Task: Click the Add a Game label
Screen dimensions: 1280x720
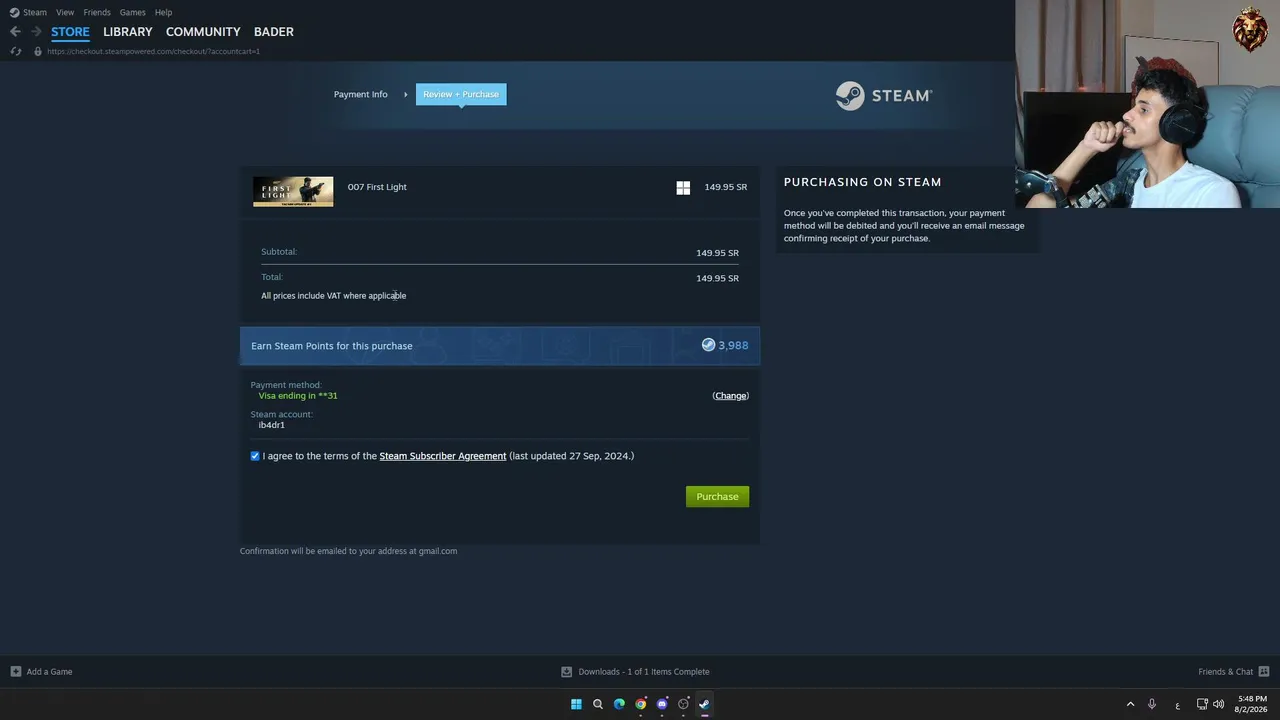Action: click(x=49, y=672)
